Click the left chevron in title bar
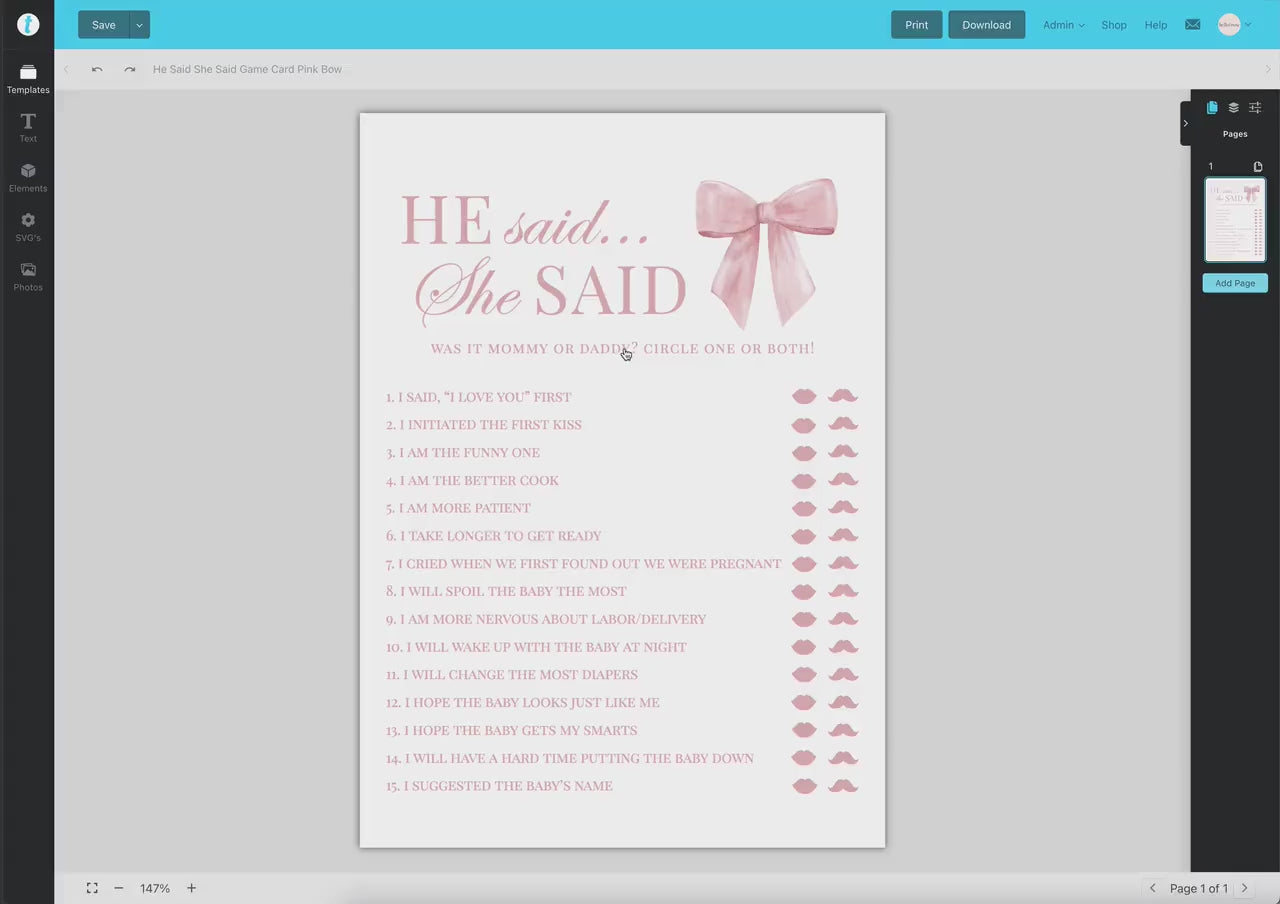Image resolution: width=1280 pixels, height=904 pixels. pyautogui.click(x=66, y=69)
